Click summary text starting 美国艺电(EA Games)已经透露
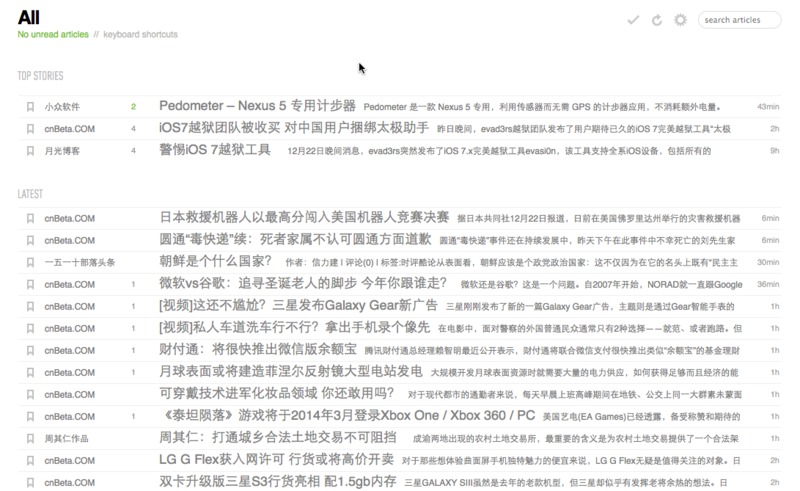 (641, 416)
